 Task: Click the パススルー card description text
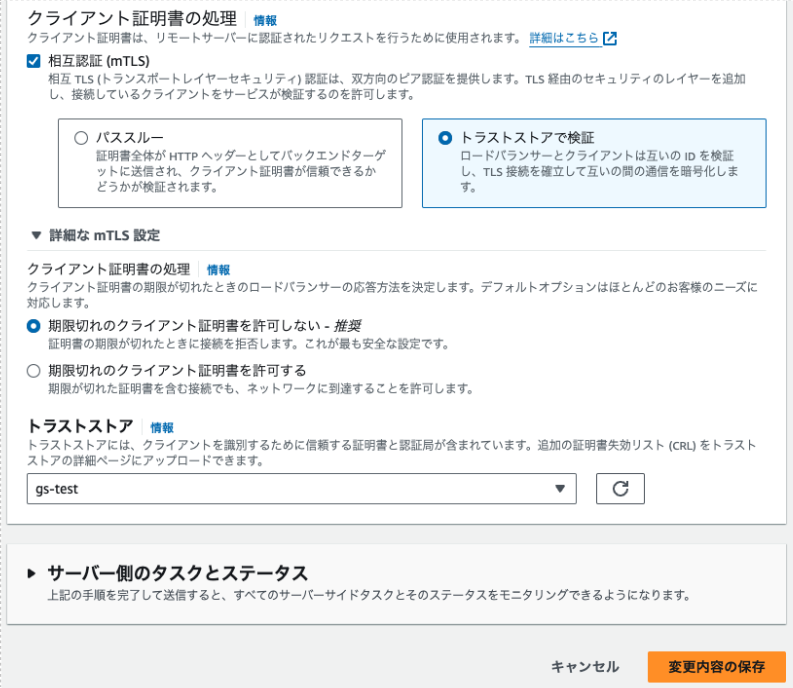click(x=242, y=172)
